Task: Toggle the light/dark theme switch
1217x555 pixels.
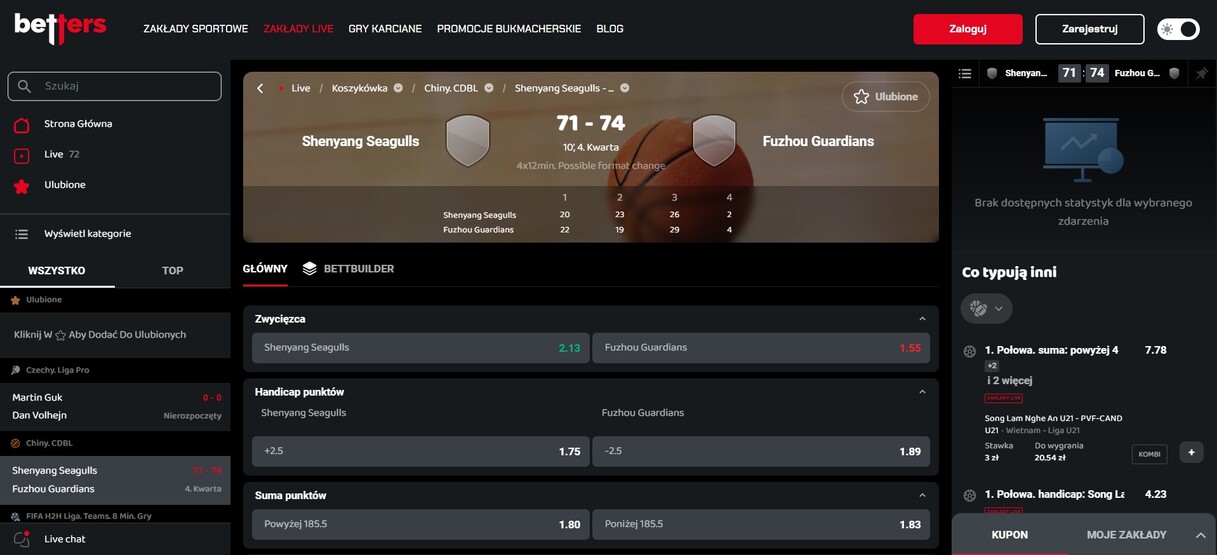Action: [x=1178, y=29]
